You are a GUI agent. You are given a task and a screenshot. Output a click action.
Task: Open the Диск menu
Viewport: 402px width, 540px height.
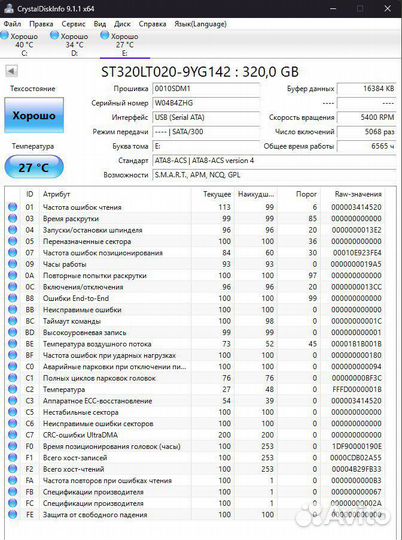coord(122,24)
